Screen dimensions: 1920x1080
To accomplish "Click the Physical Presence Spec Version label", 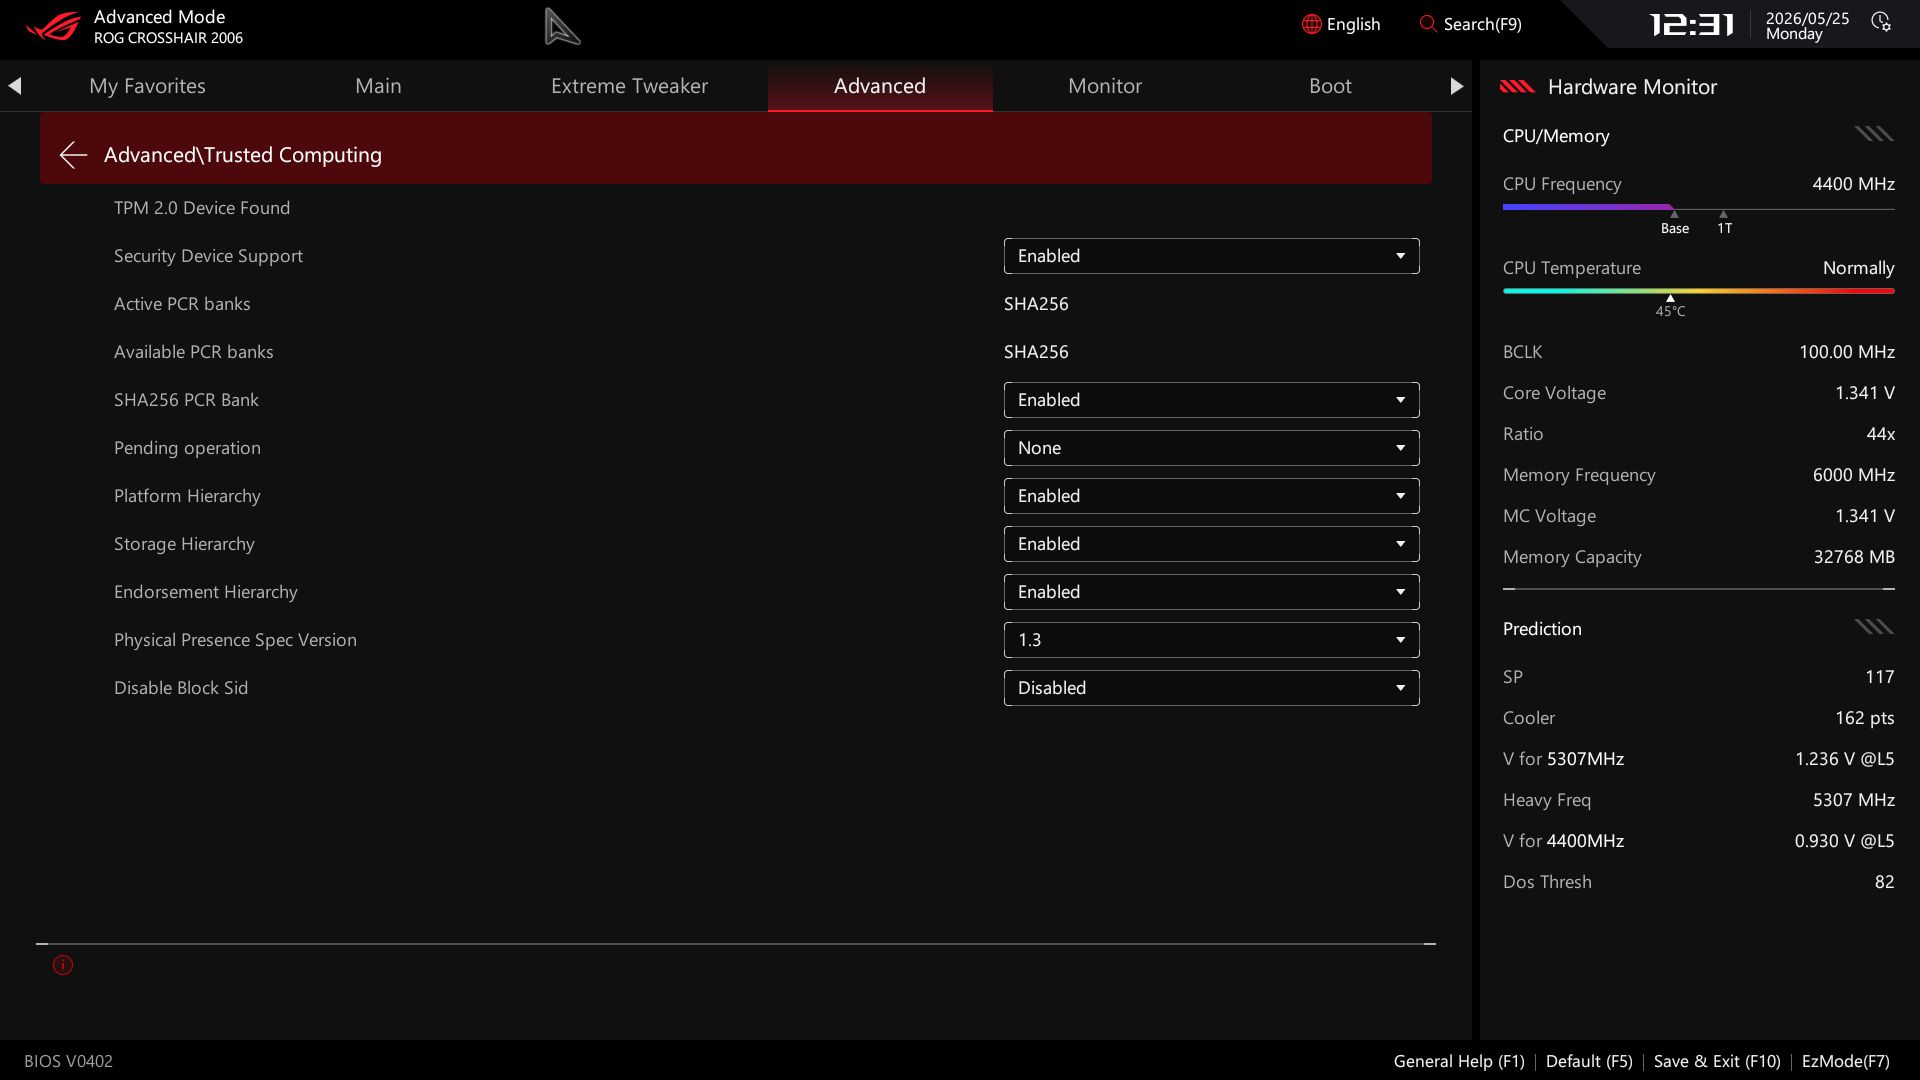I will coord(235,640).
